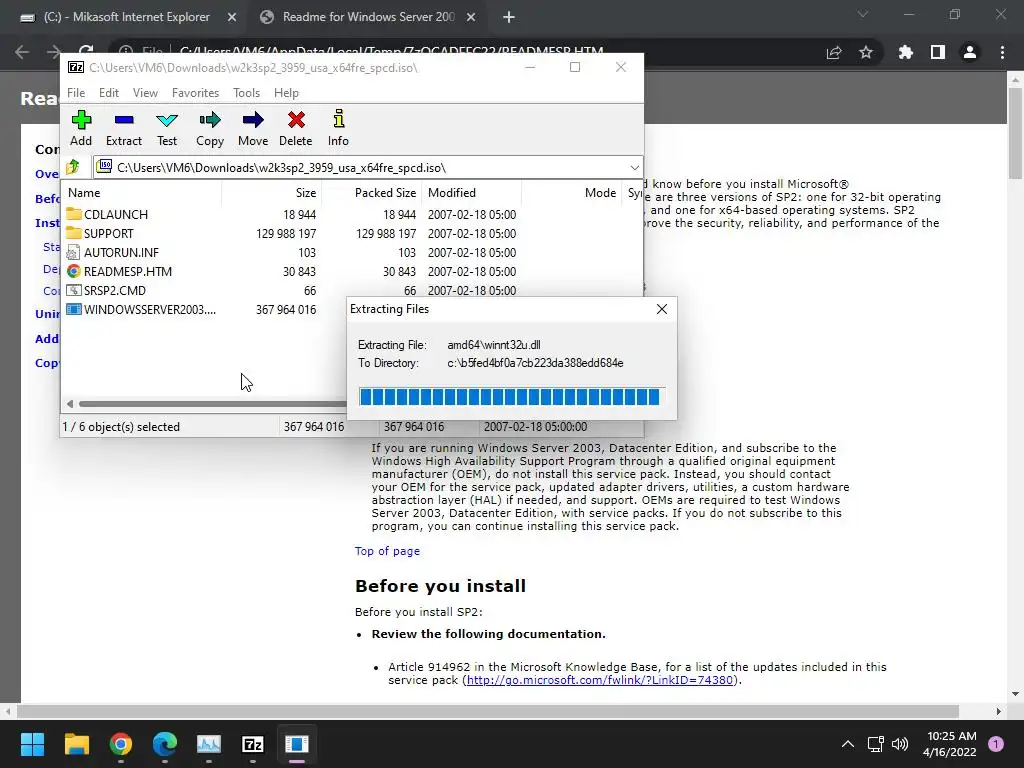1024x768 pixels.
Task: Bookmark this page with the star icon
Action: [x=866, y=52]
